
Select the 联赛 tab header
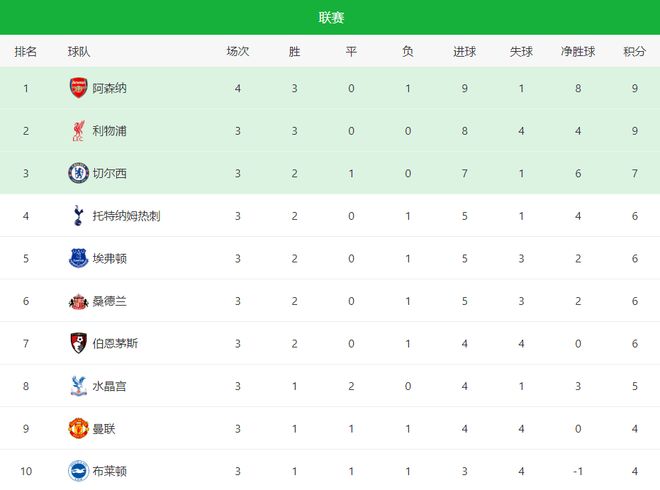[330, 19]
